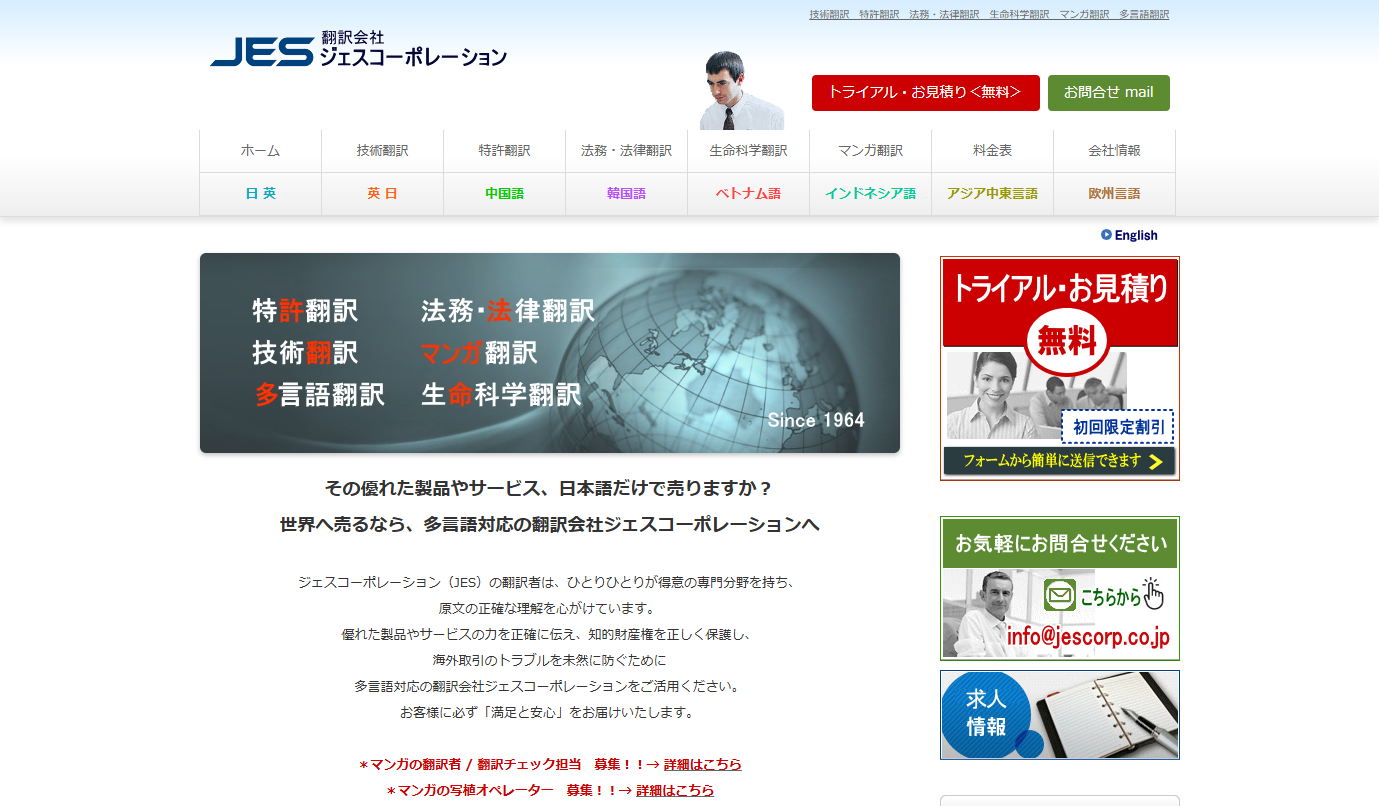Open 詳細はこちら for 写植オペレーター recruitment

pyautogui.click(x=676, y=789)
